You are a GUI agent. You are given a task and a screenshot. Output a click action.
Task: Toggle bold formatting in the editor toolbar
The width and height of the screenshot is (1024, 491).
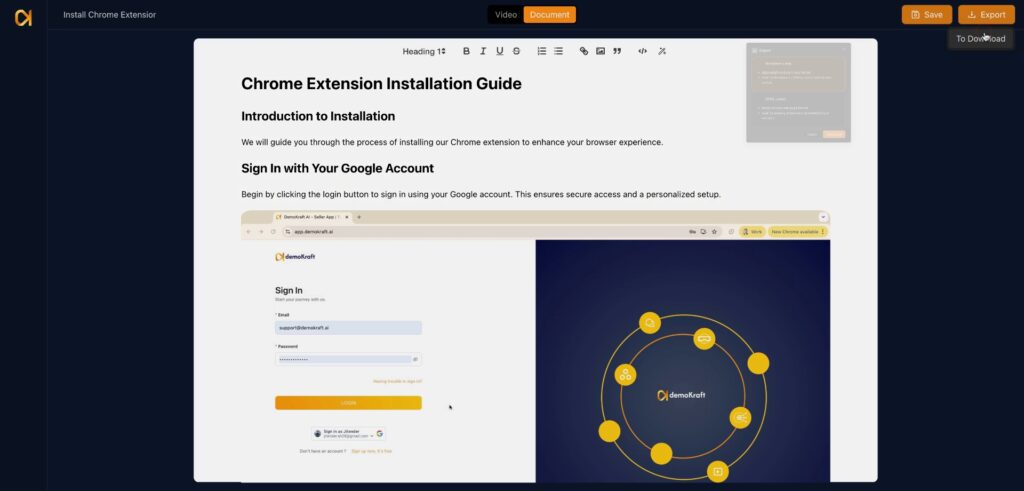[466, 51]
